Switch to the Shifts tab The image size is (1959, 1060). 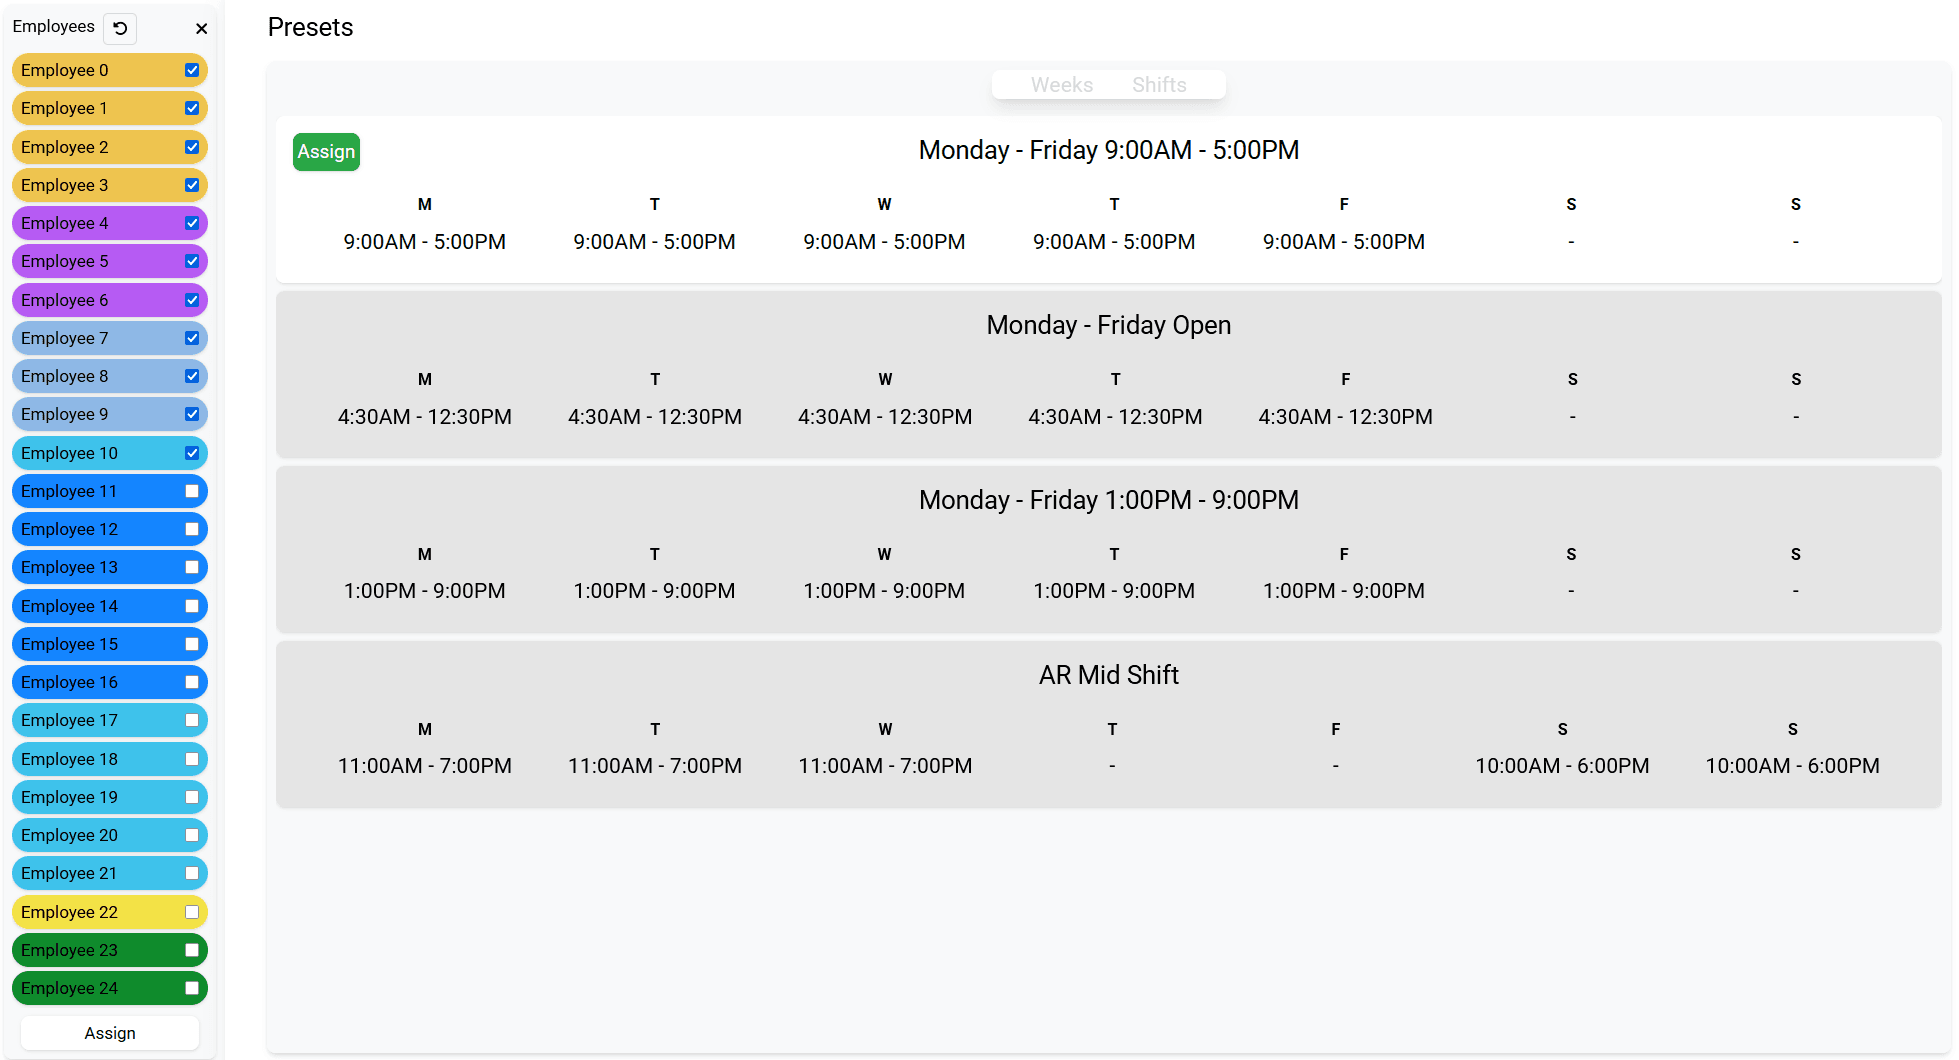[x=1159, y=85]
